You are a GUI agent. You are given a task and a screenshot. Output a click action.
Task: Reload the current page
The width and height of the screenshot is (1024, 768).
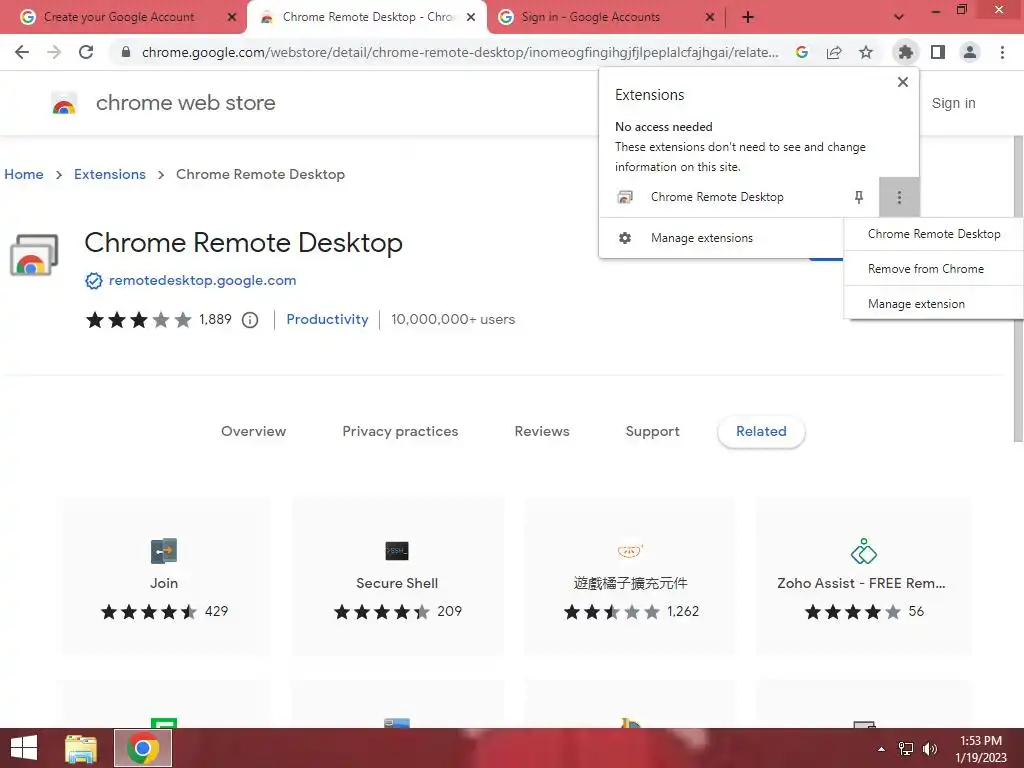point(86,52)
